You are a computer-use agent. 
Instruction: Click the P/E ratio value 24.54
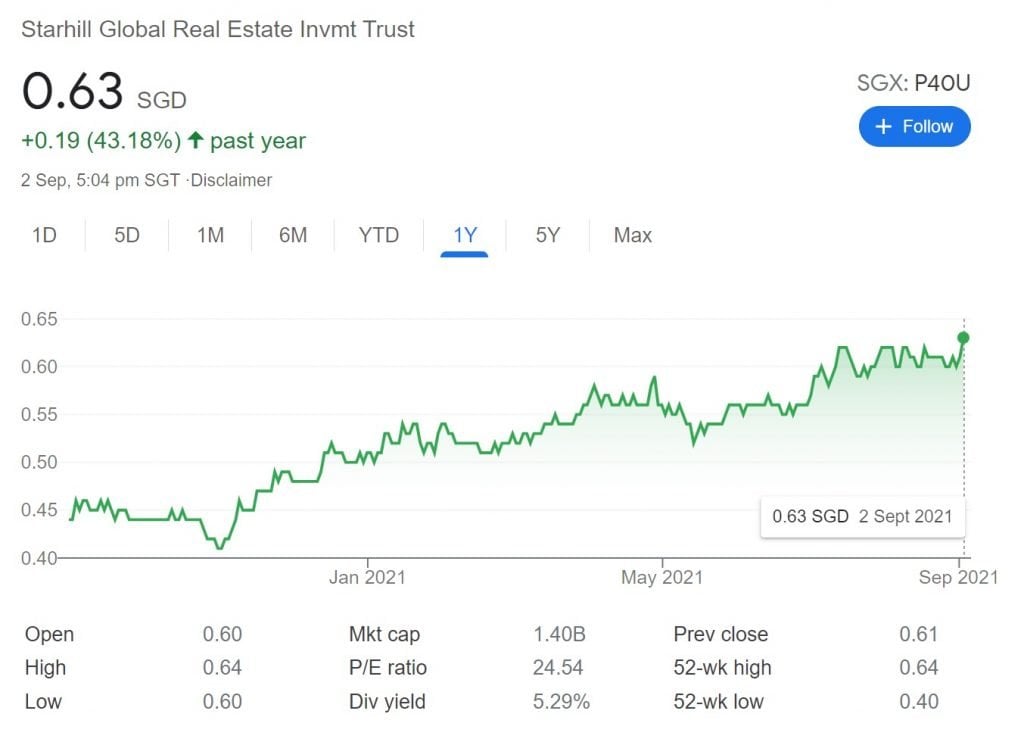(x=558, y=668)
